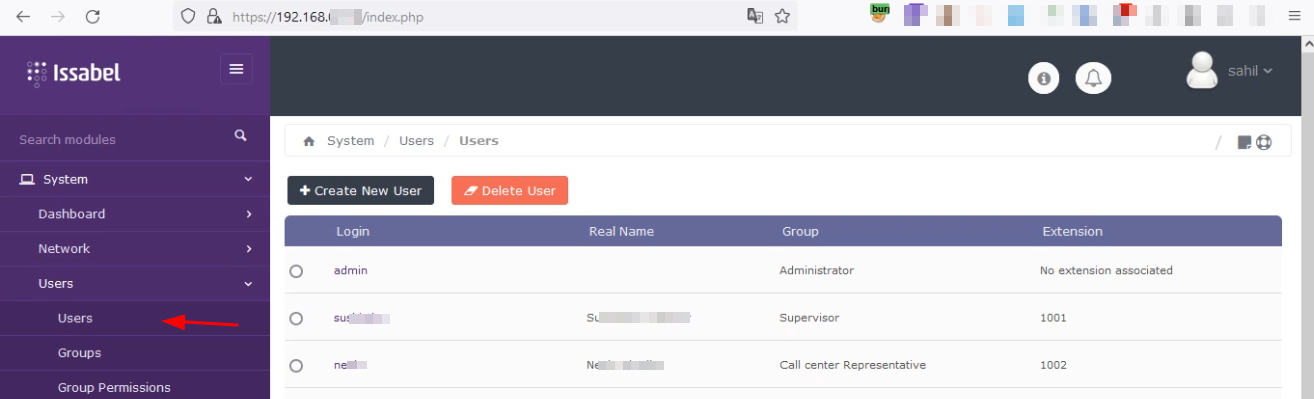Open the browser translate page icon

click(755, 16)
